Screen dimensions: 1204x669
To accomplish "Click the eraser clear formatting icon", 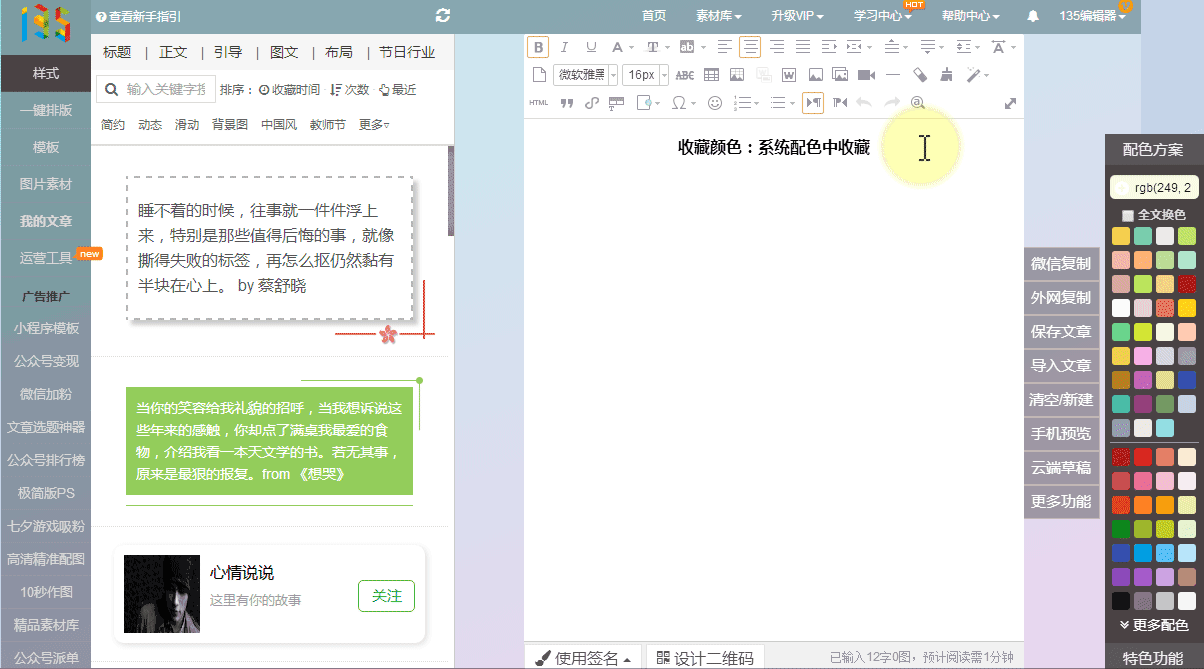I will (920, 75).
